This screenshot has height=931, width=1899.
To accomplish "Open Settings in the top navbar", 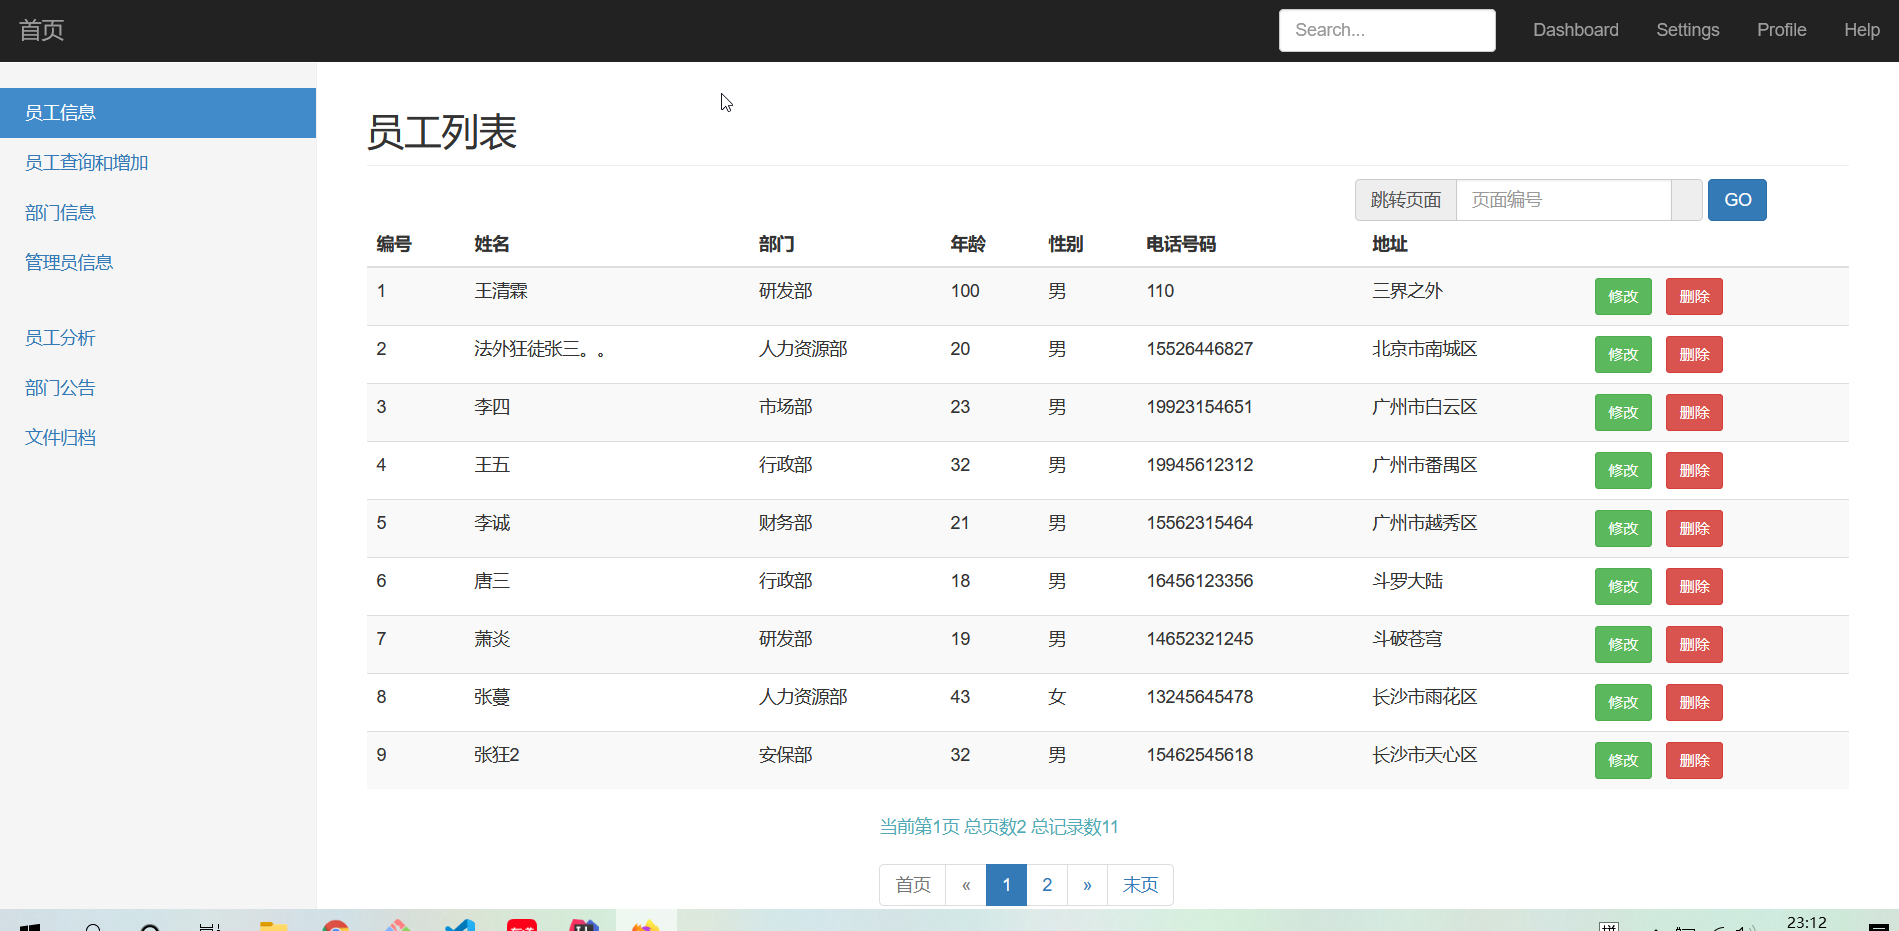I will [x=1687, y=30].
